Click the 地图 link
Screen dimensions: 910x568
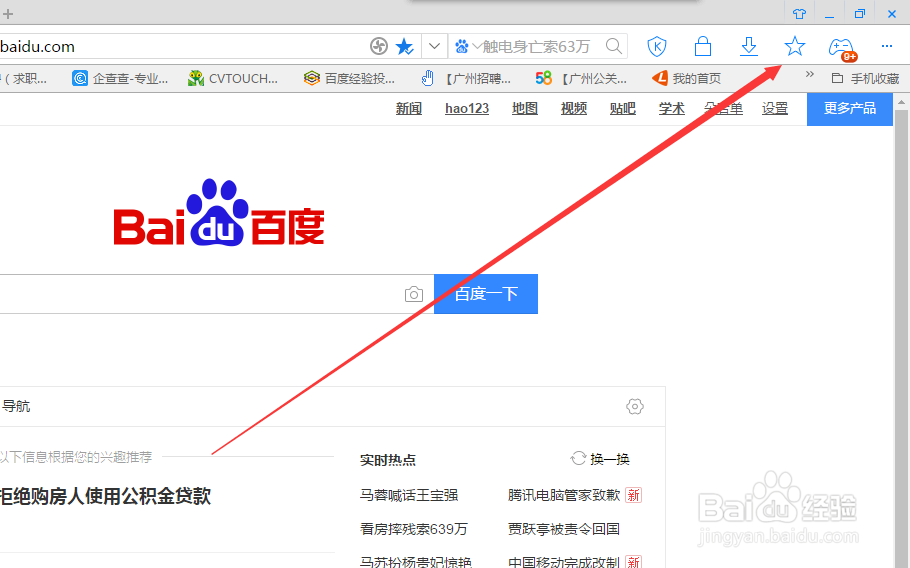coord(525,108)
